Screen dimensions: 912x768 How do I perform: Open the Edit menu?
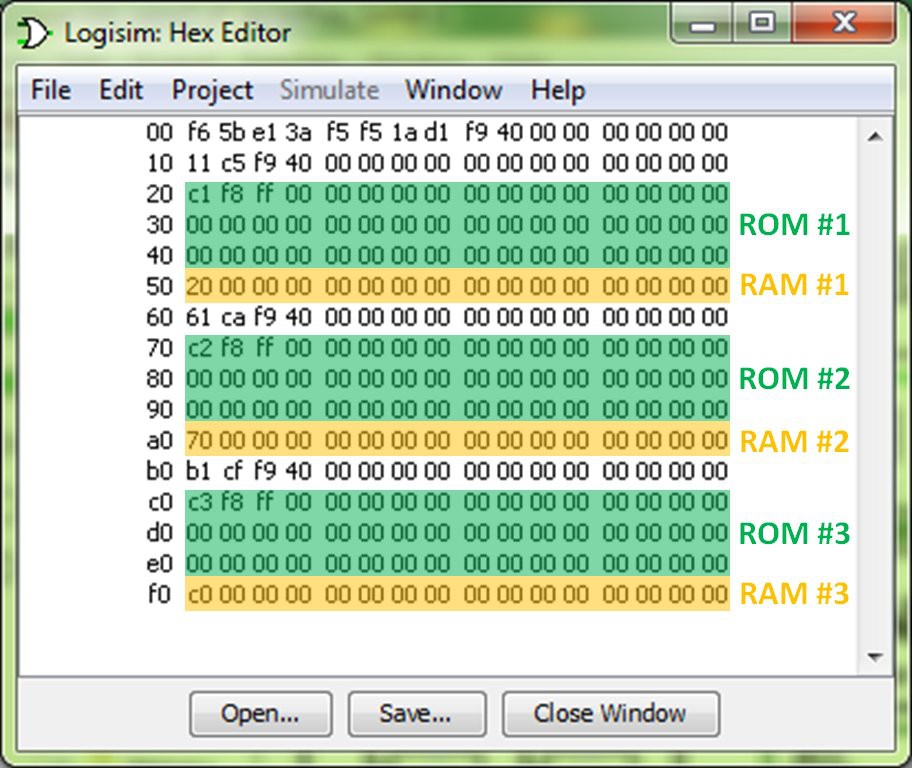(x=121, y=90)
